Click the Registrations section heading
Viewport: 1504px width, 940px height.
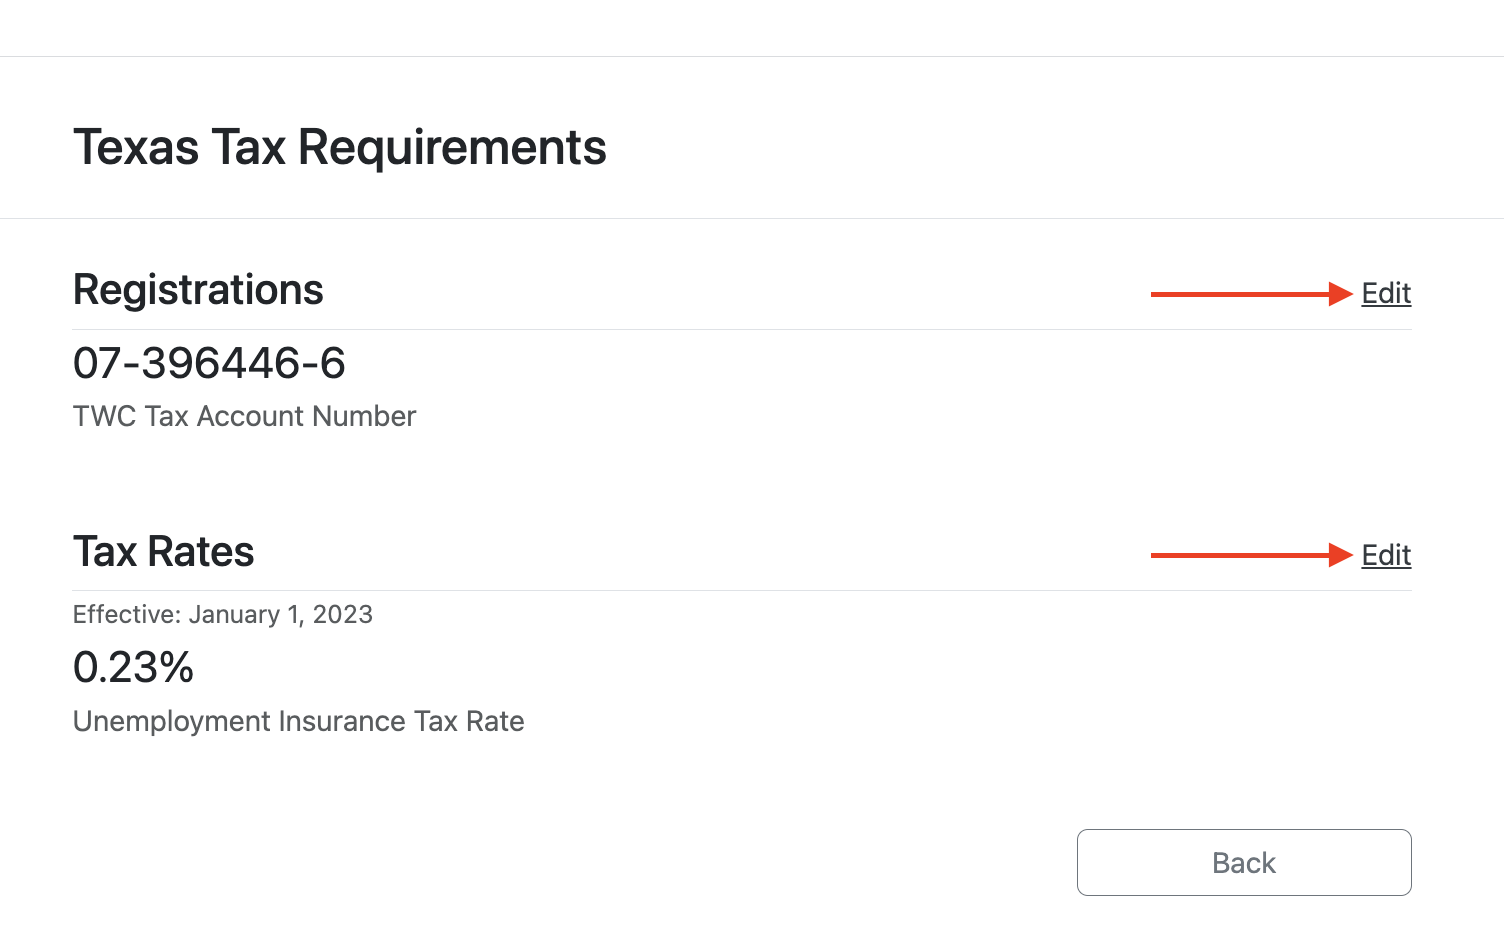tap(198, 290)
